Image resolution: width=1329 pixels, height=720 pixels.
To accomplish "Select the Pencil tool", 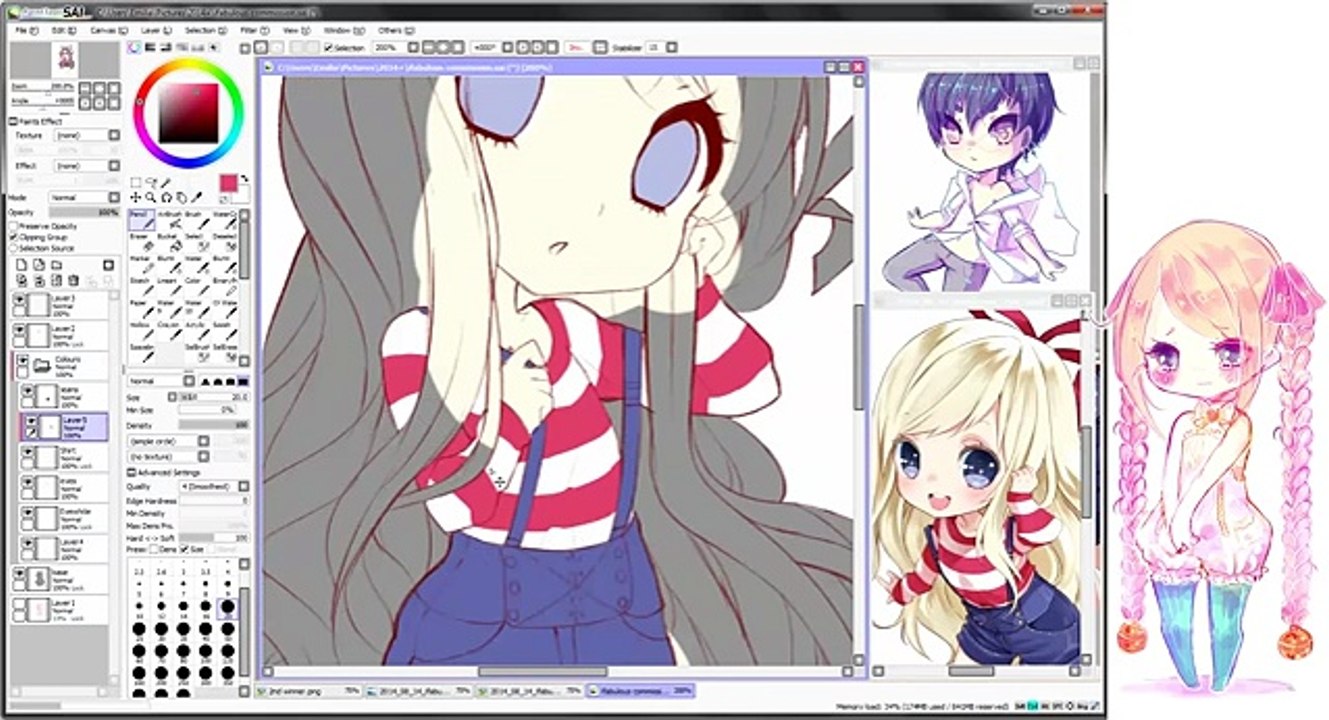I will tap(140, 220).
